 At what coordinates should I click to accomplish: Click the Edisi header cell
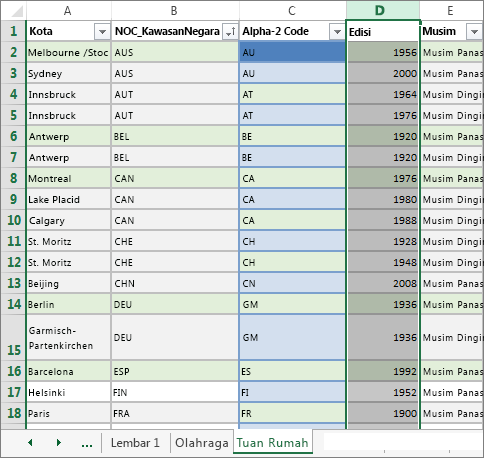click(x=383, y=32)
